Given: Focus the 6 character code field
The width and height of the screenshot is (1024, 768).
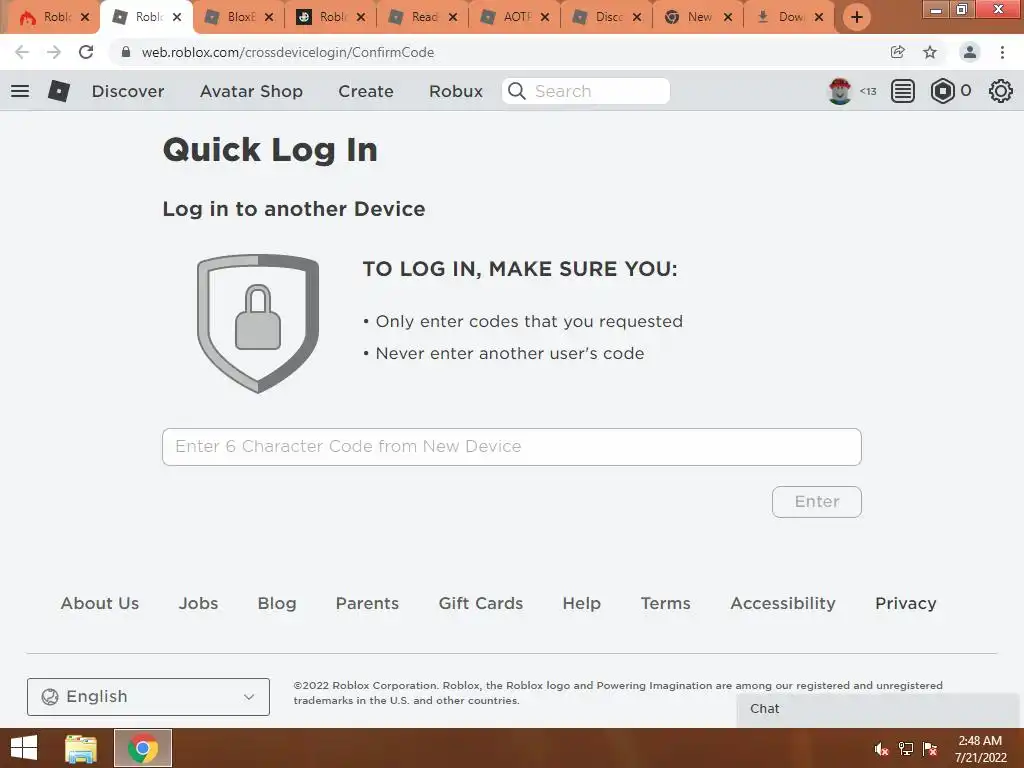Looking at the screenshot, I should click(511, 447).
